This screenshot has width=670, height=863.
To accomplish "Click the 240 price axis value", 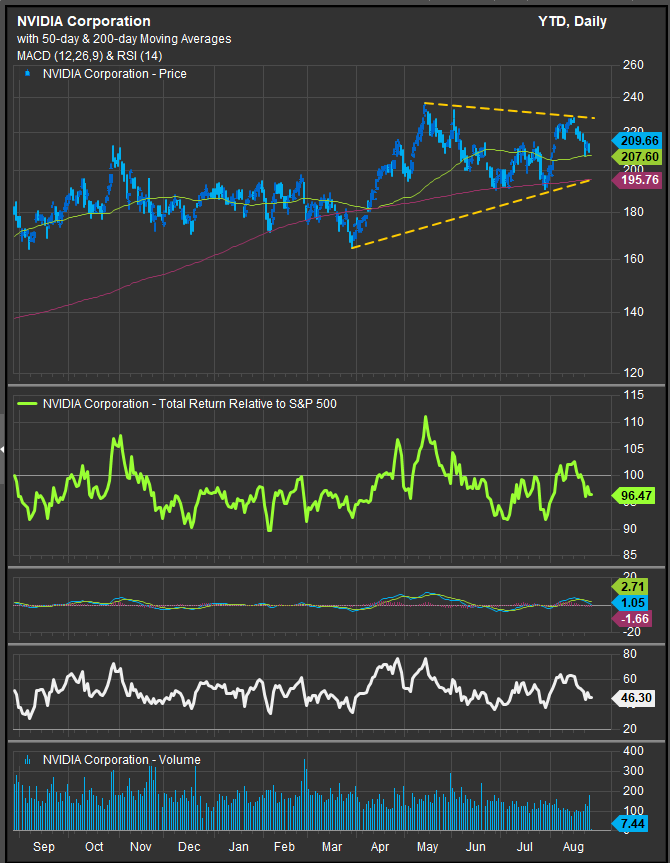I will (x=633, y=97).
